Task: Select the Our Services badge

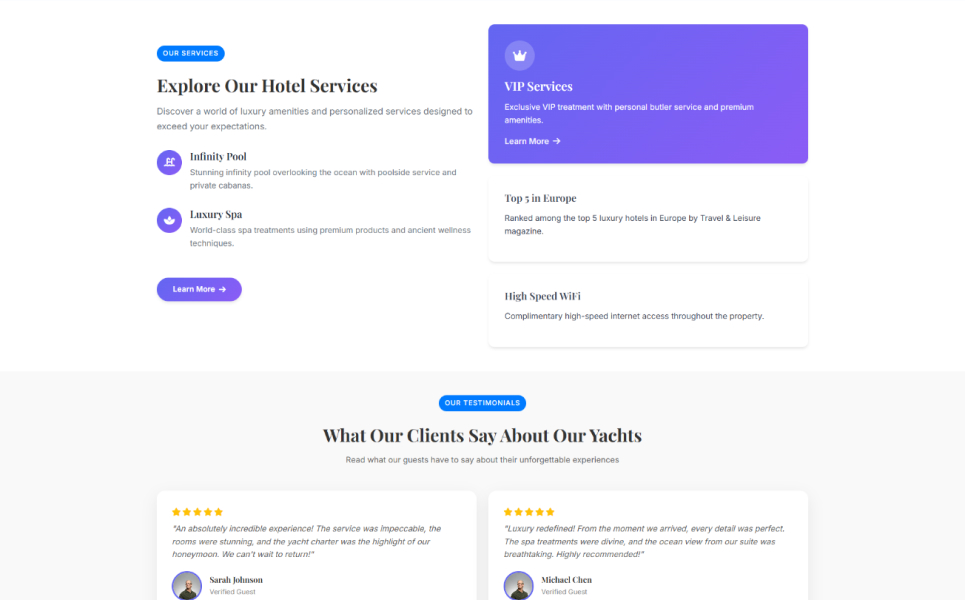Action: [190, 53]
